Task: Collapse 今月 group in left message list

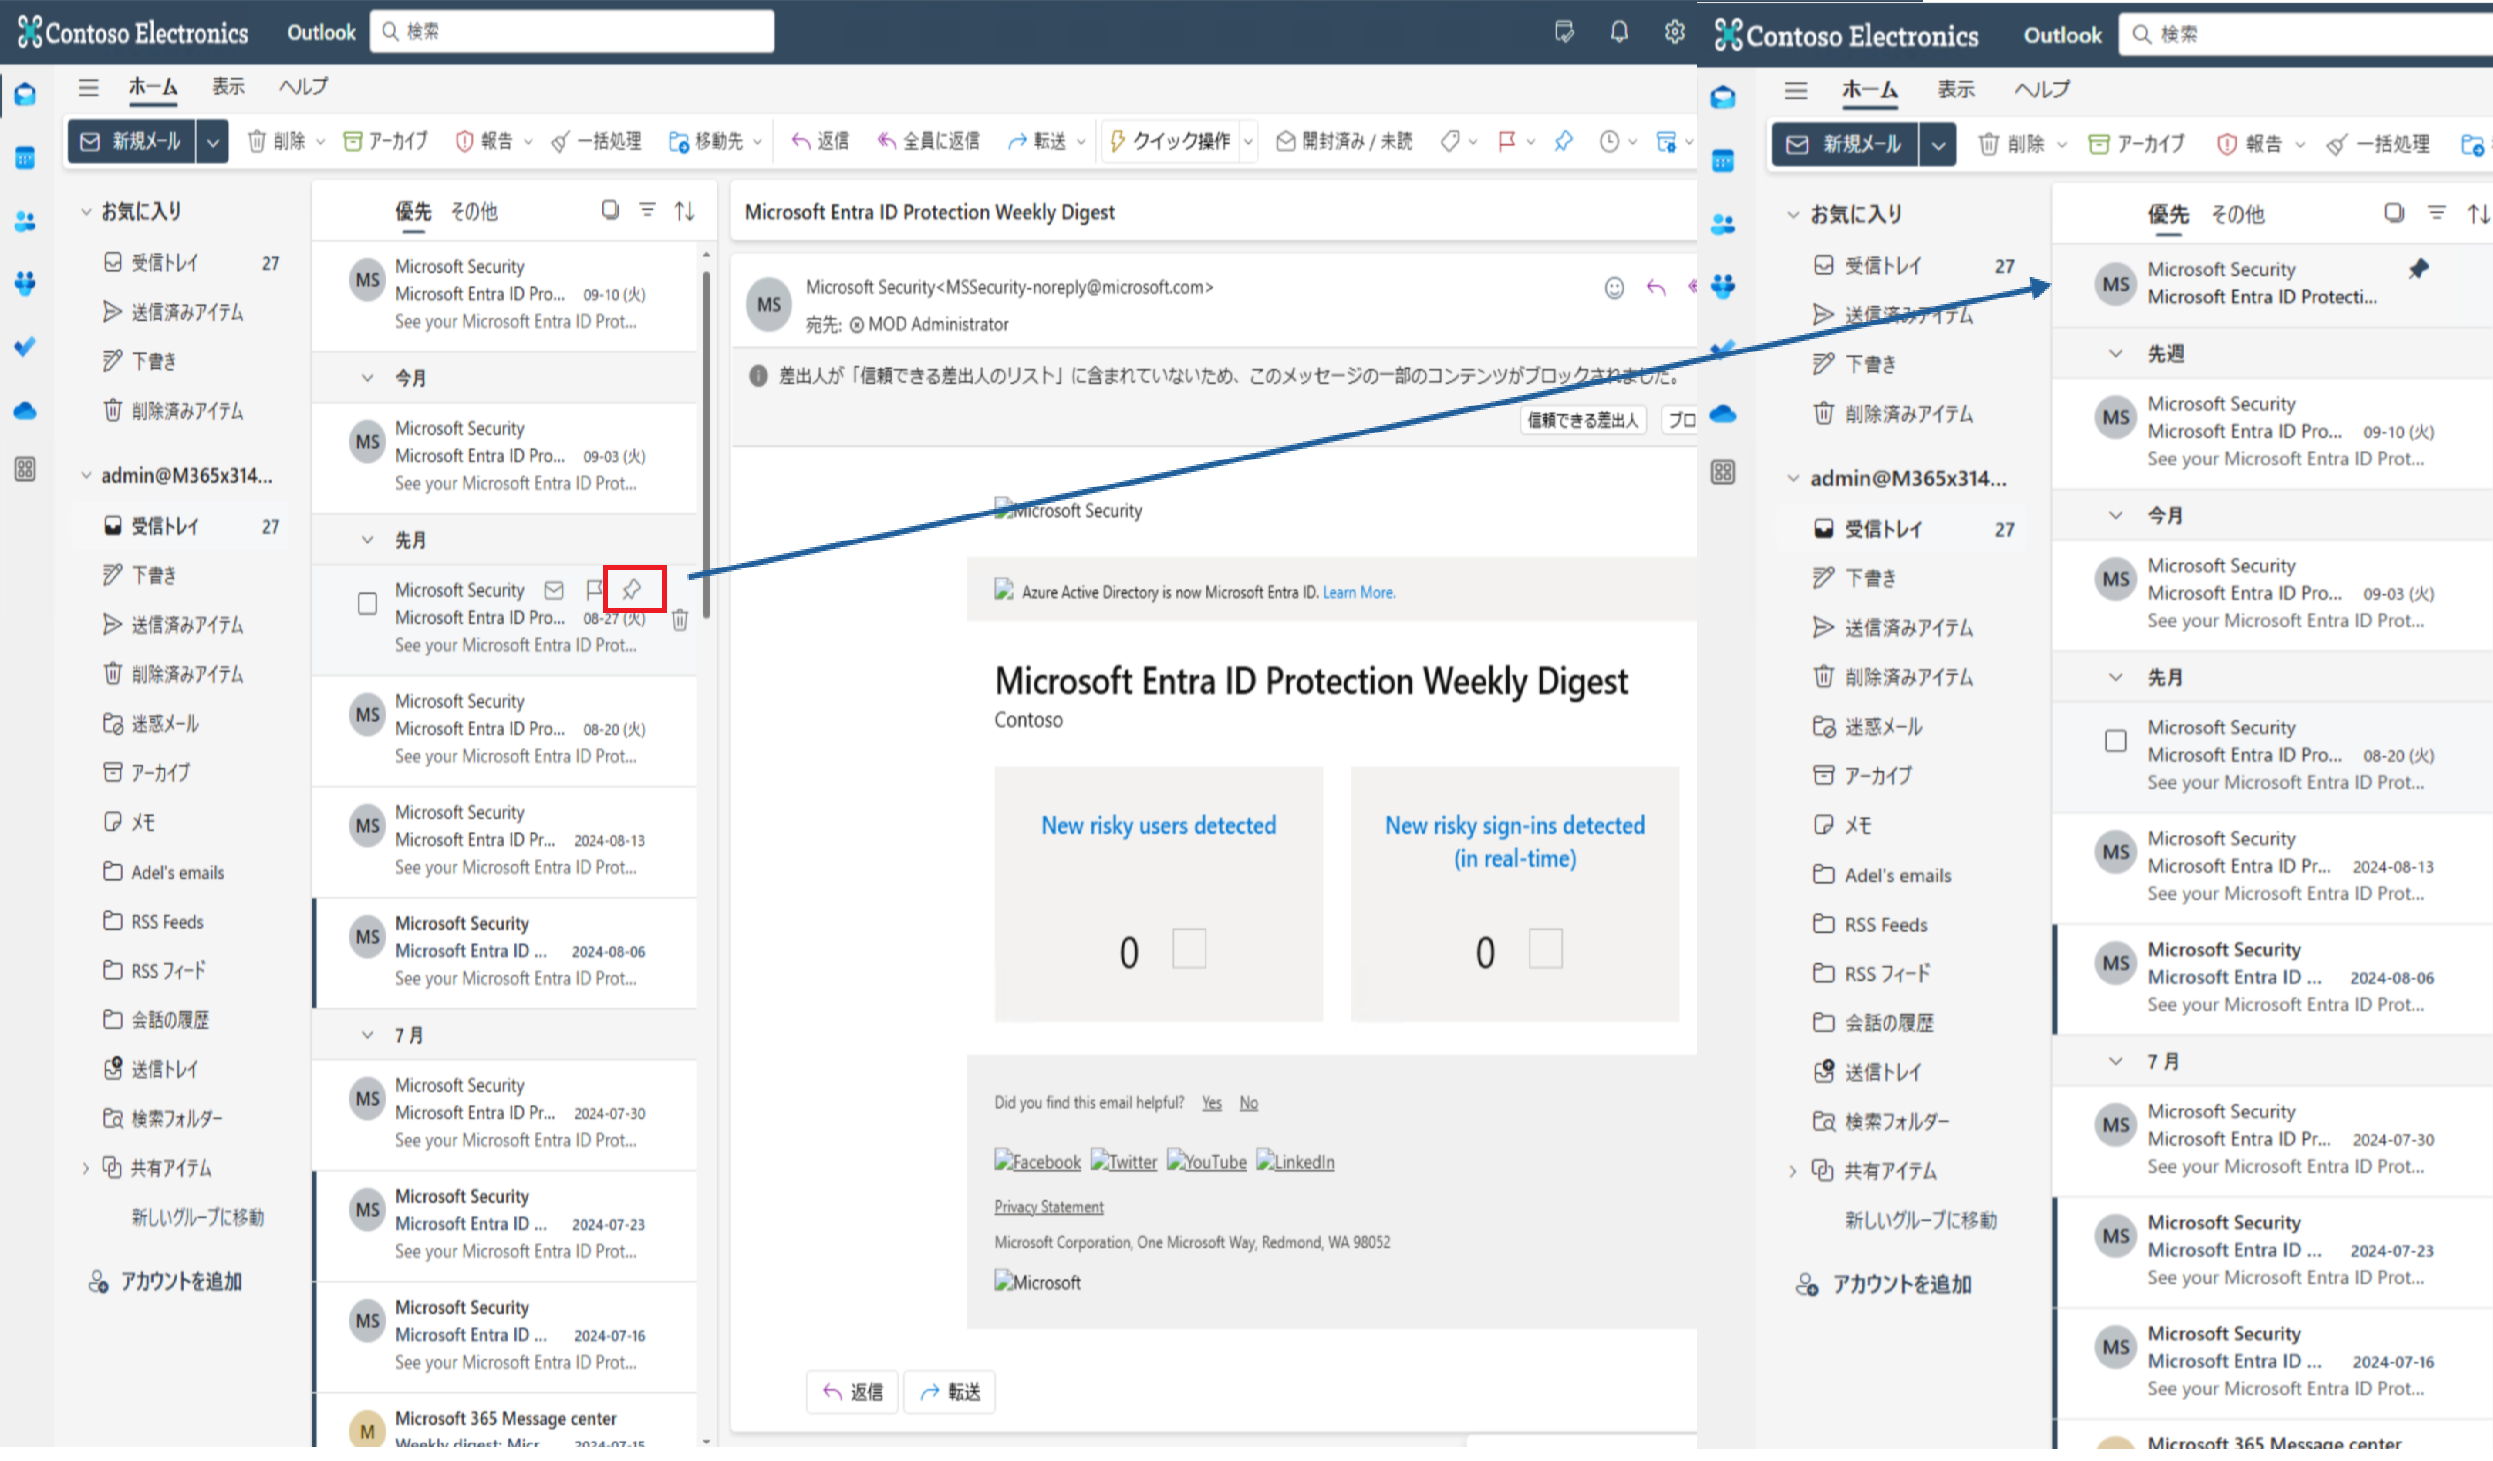Action: 368,378
